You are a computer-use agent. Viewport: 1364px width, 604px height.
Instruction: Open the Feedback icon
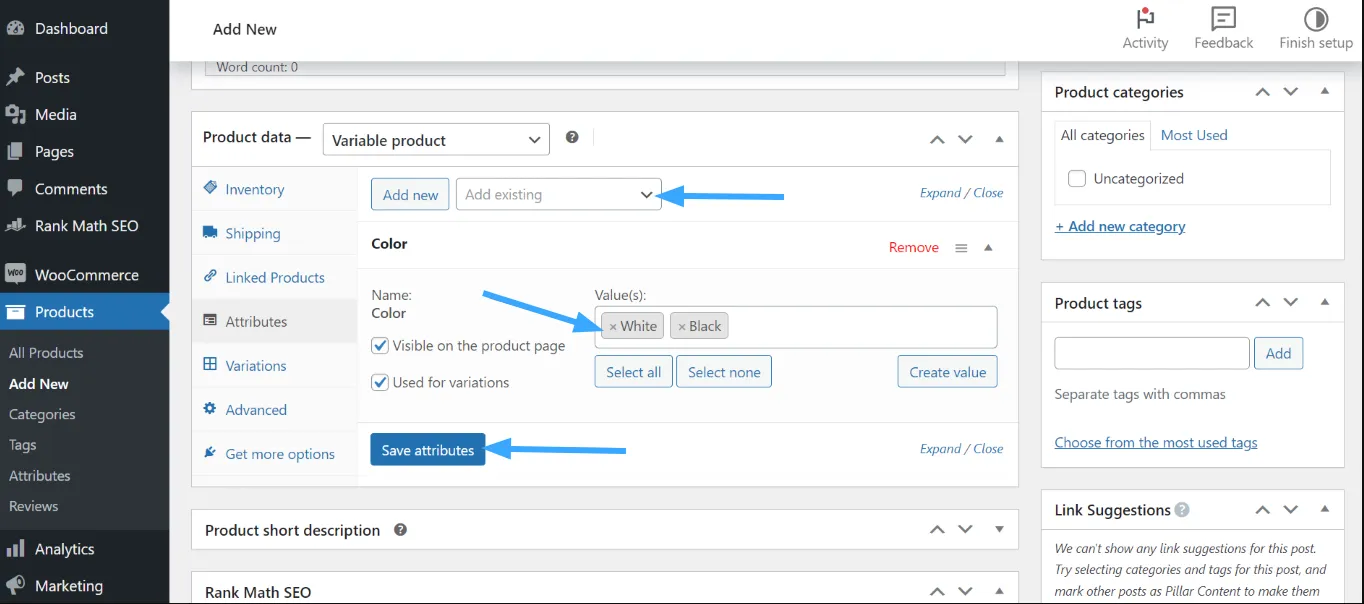pos(1223,18)
